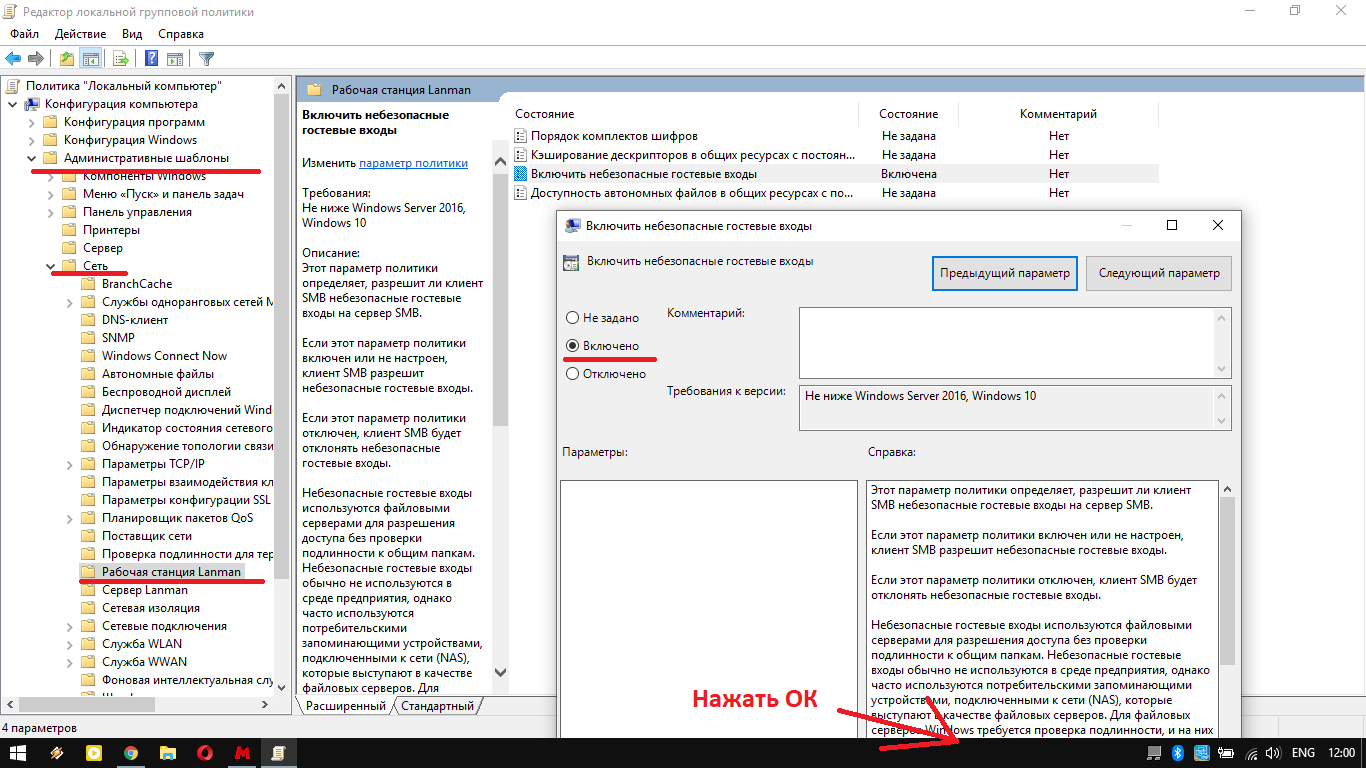Viewport: 1366px width, 768px height.
Task: Open File Explorer from the taskbar
Action: tap(168, 752)
